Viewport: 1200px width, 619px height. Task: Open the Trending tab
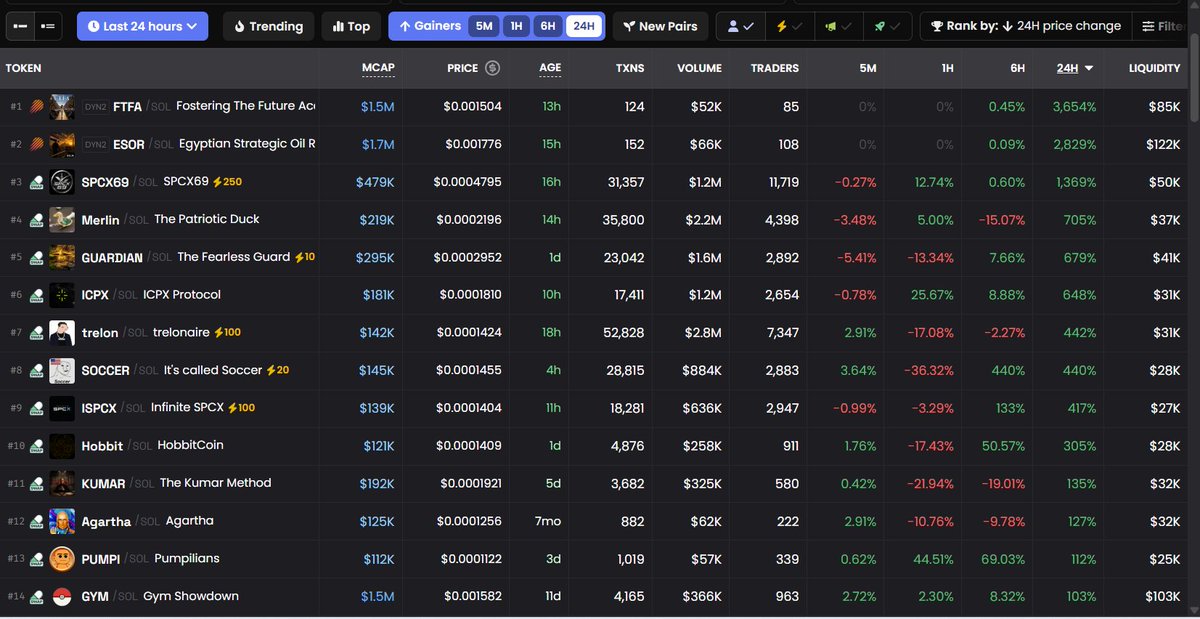click(268, 26)
